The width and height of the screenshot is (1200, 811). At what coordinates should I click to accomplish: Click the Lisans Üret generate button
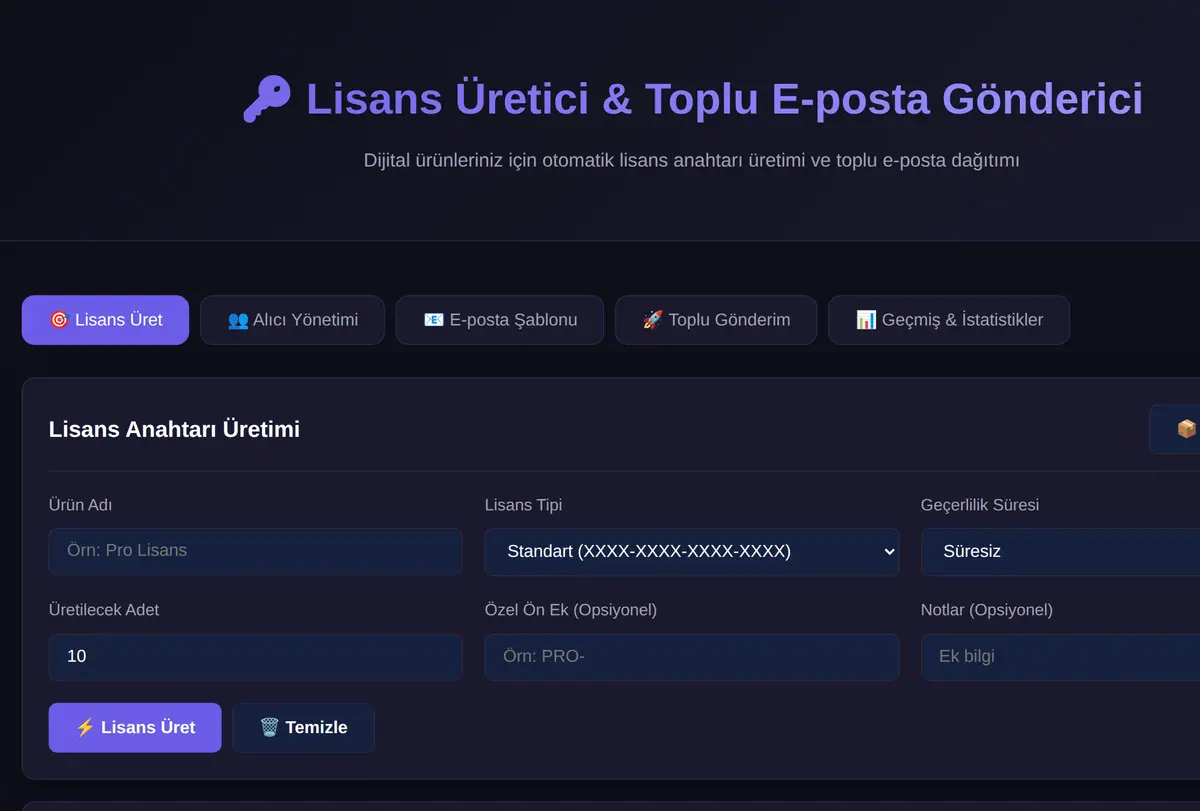point(135,727)
